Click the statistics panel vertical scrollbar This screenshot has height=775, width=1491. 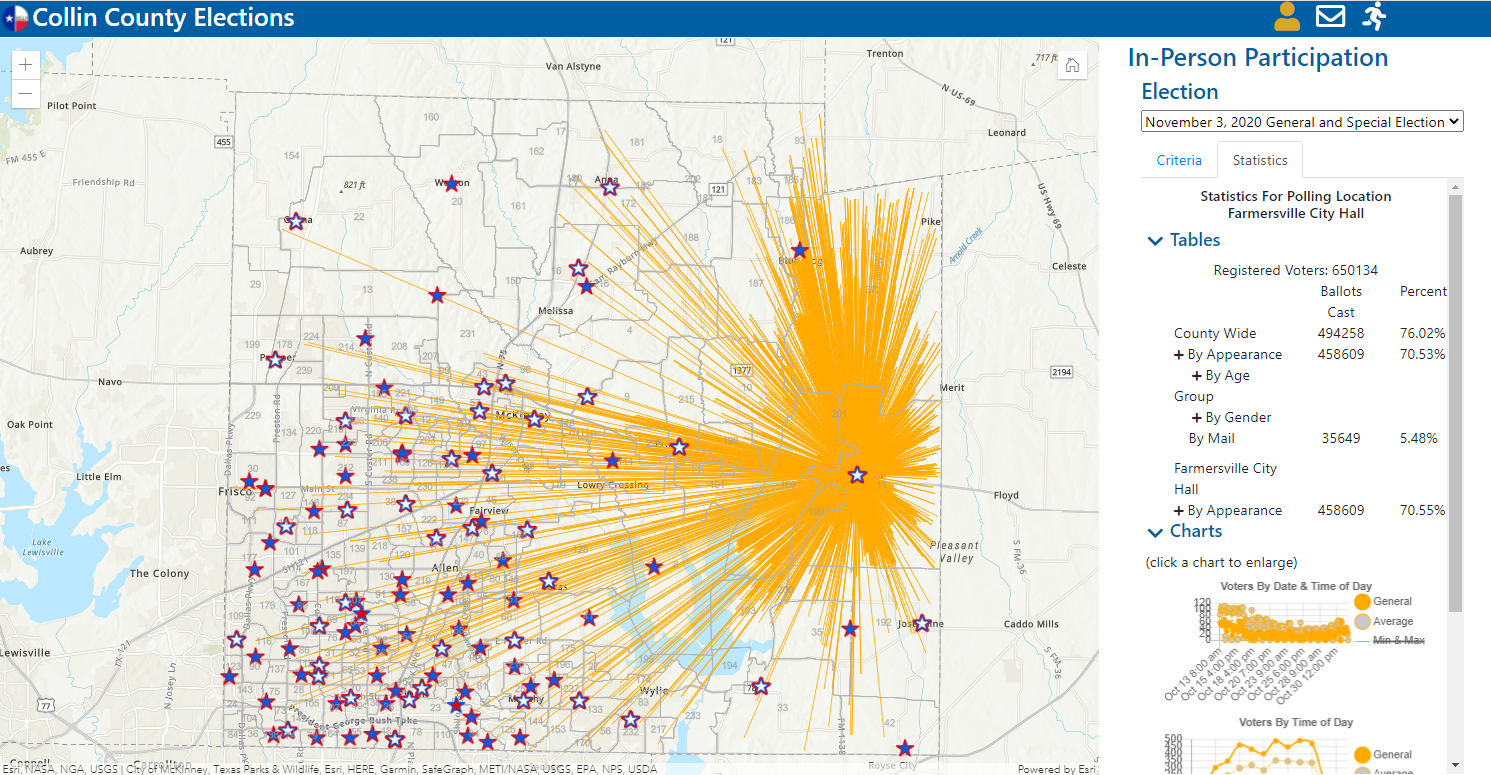(x=1456, y=404)
